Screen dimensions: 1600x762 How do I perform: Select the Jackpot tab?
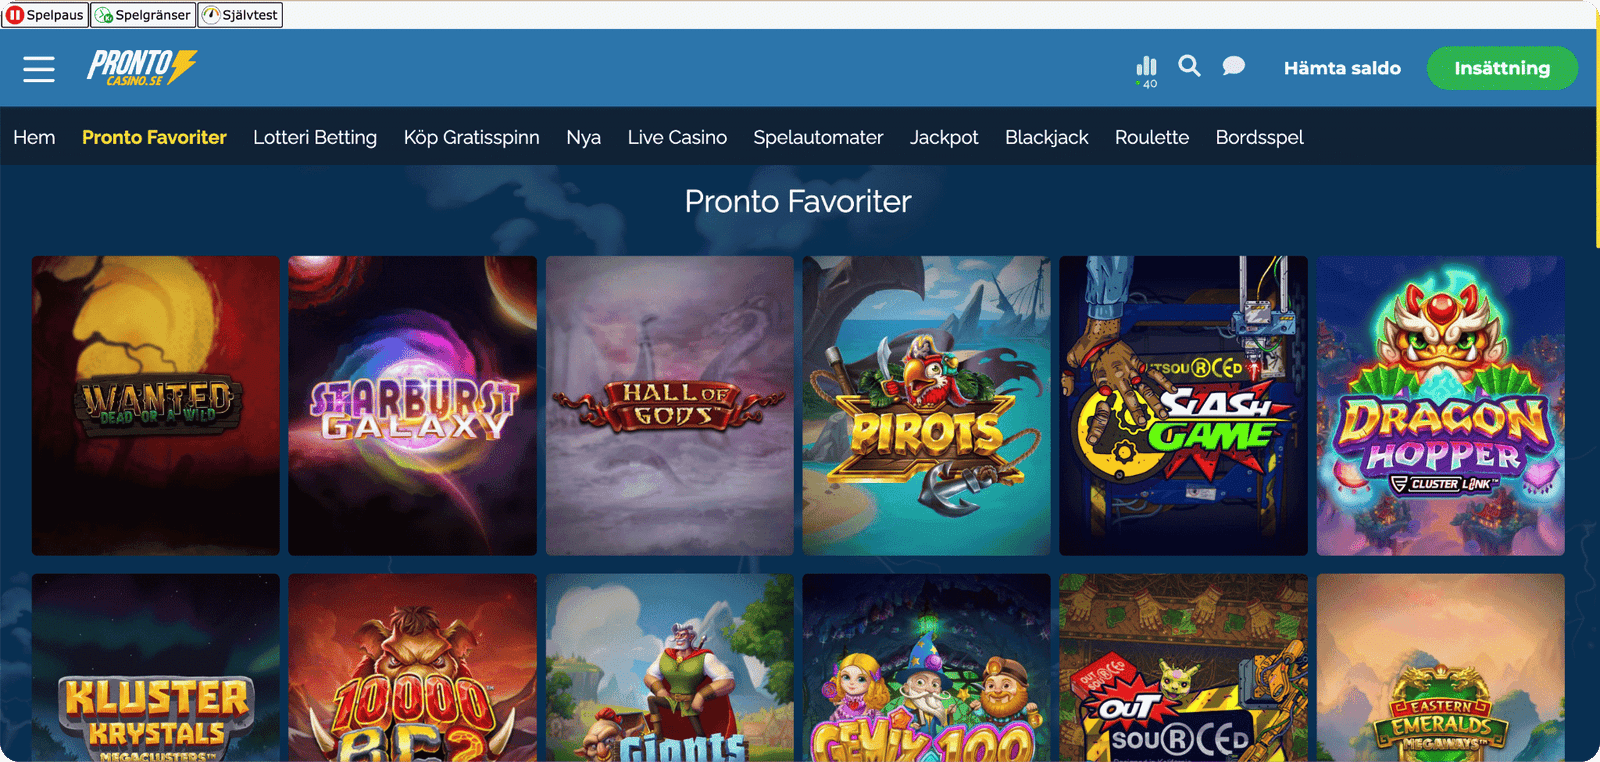pos(944,137)
